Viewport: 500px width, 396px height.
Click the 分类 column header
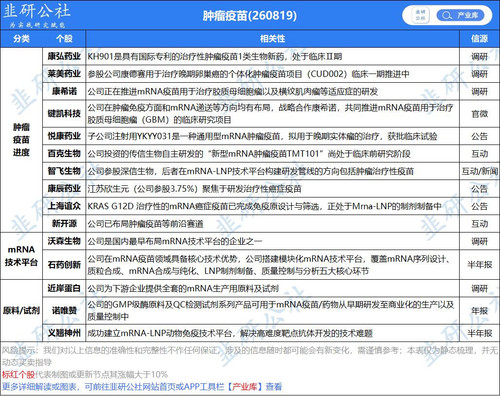pyautogui.click(x=21, y=39)
